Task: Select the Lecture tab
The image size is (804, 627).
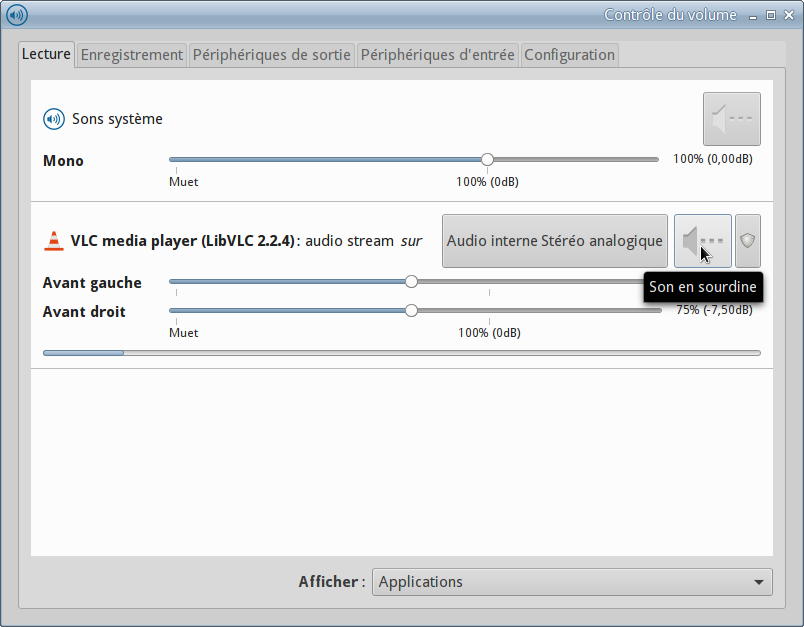Action: tap(47, 54)
